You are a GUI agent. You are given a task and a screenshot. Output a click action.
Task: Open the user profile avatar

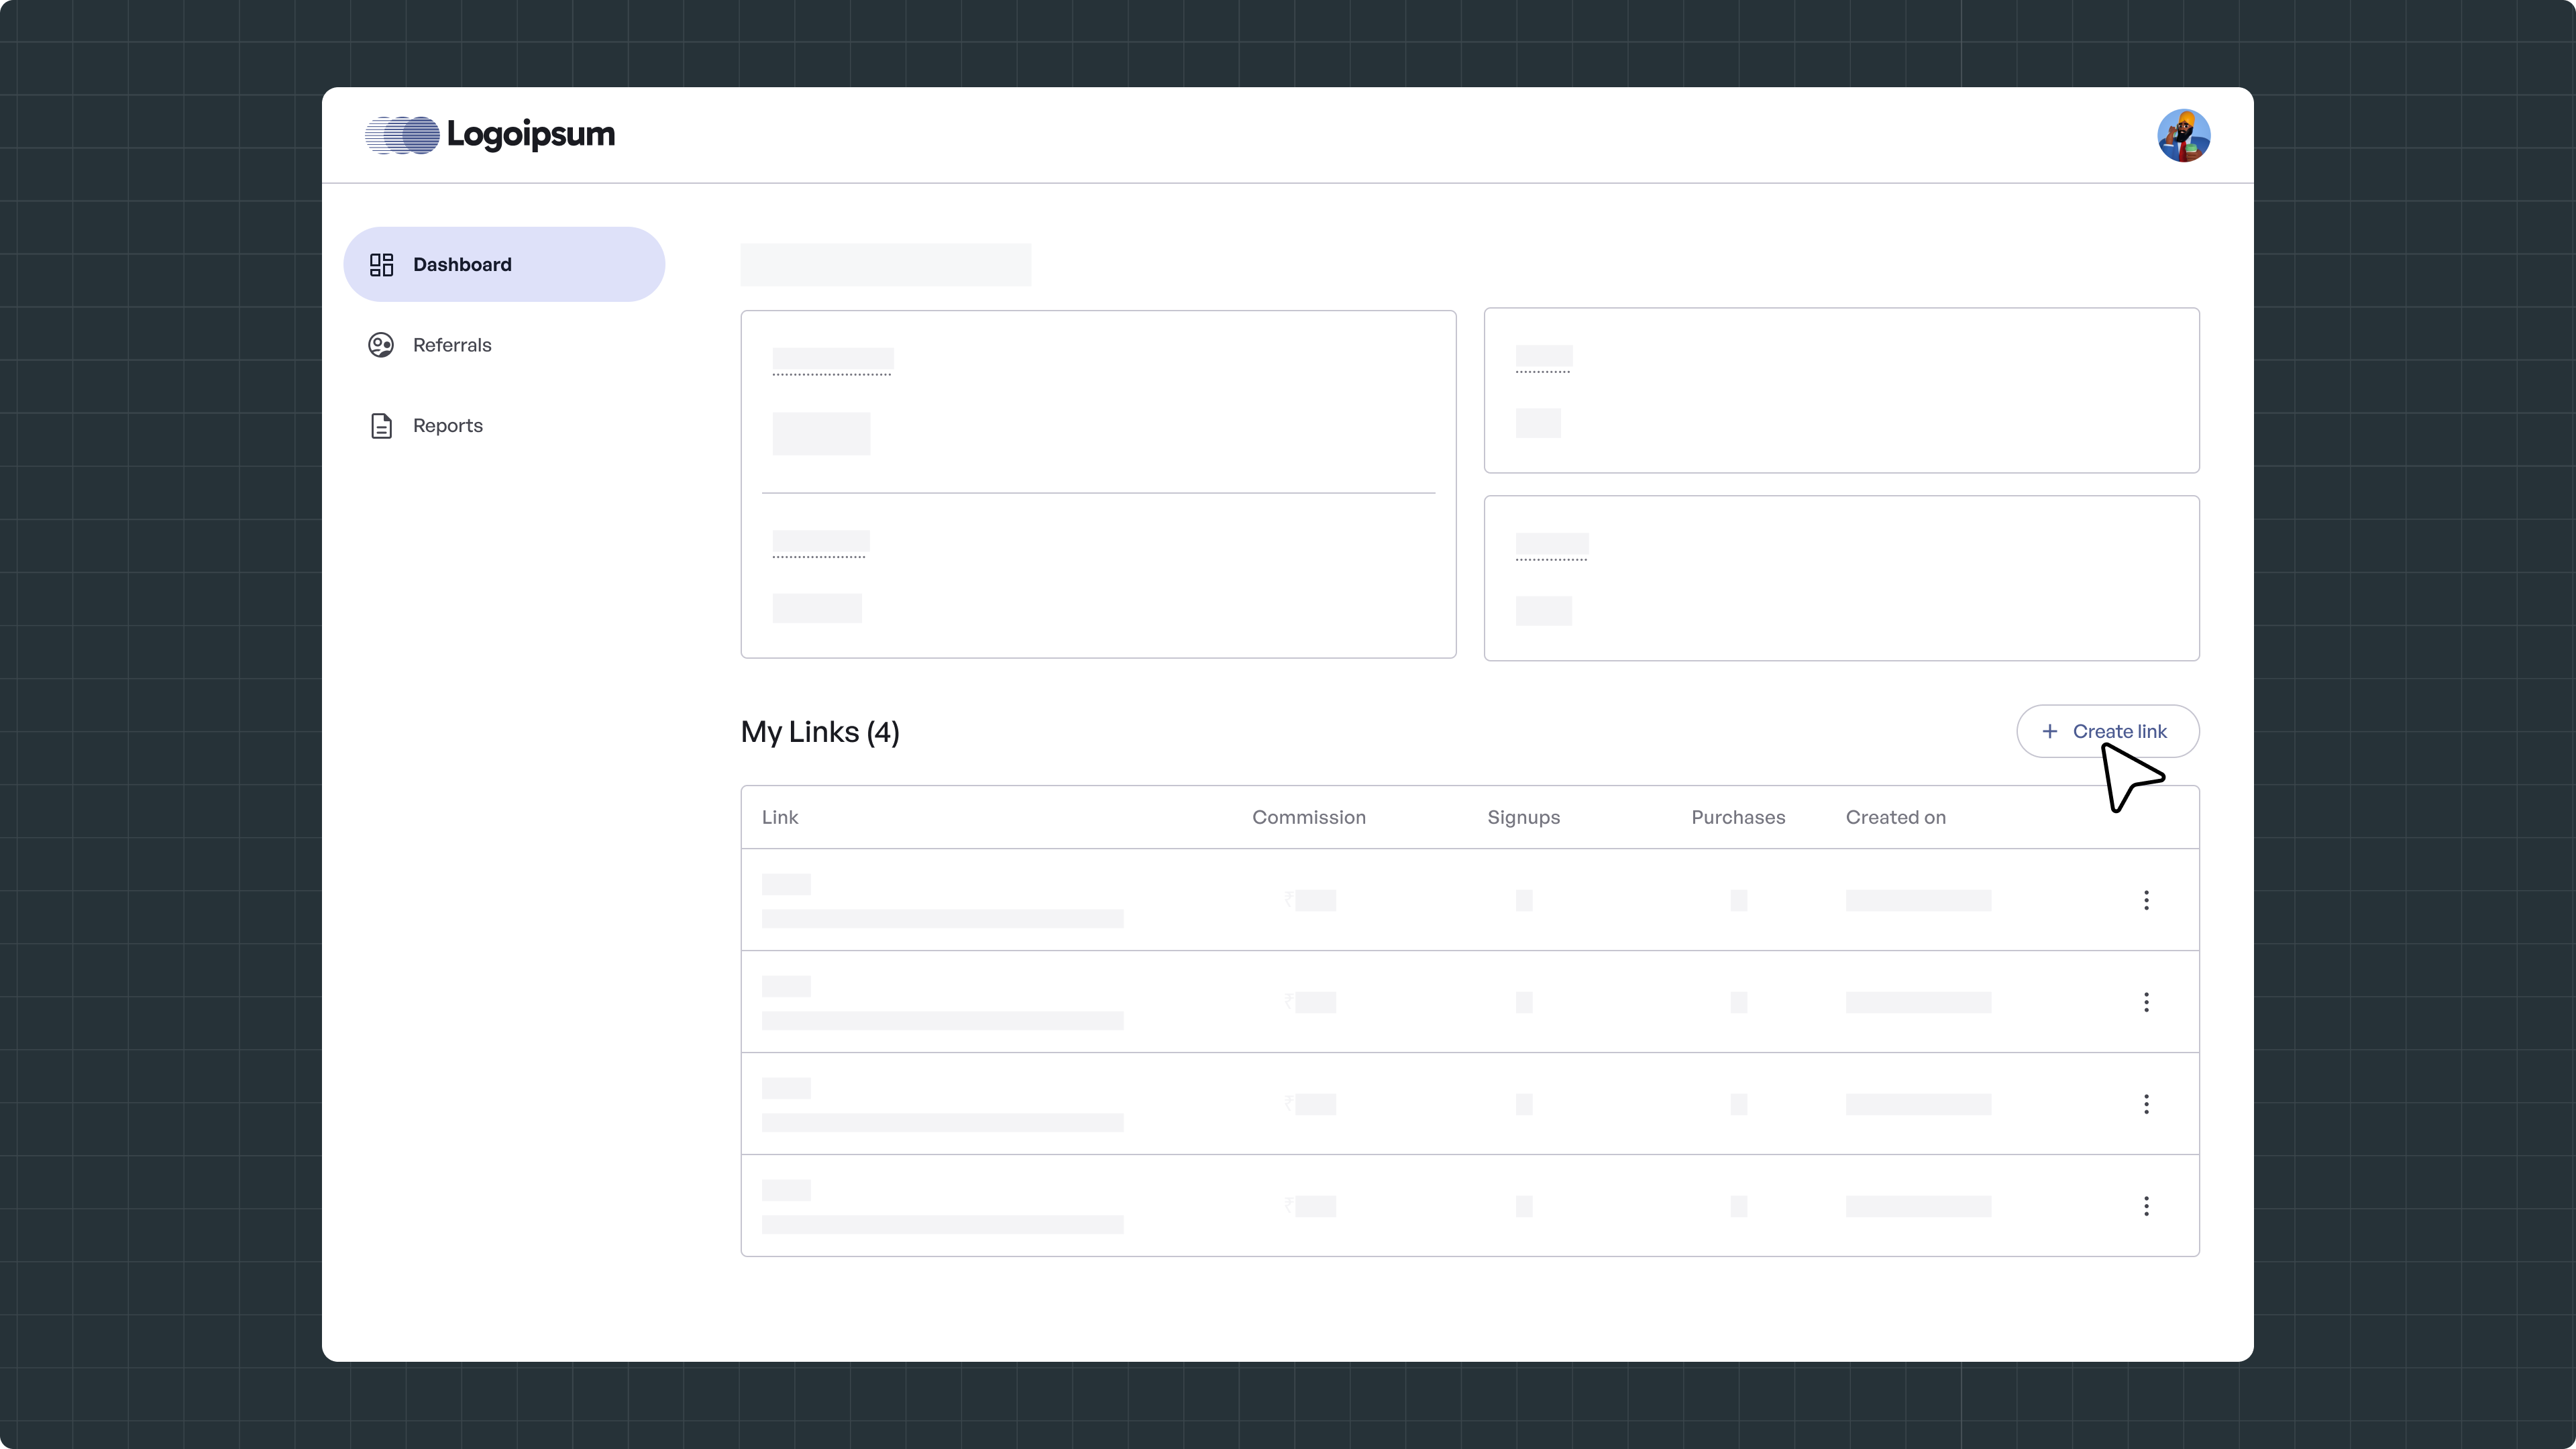tap(2183, 136)
